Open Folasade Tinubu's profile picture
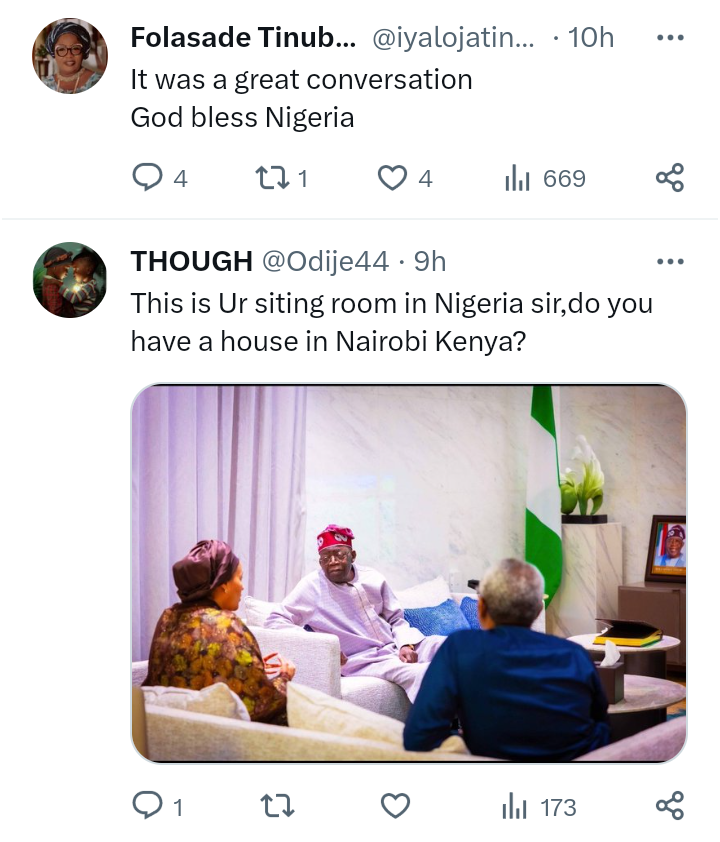720x842 pixels. pos(70,56)
